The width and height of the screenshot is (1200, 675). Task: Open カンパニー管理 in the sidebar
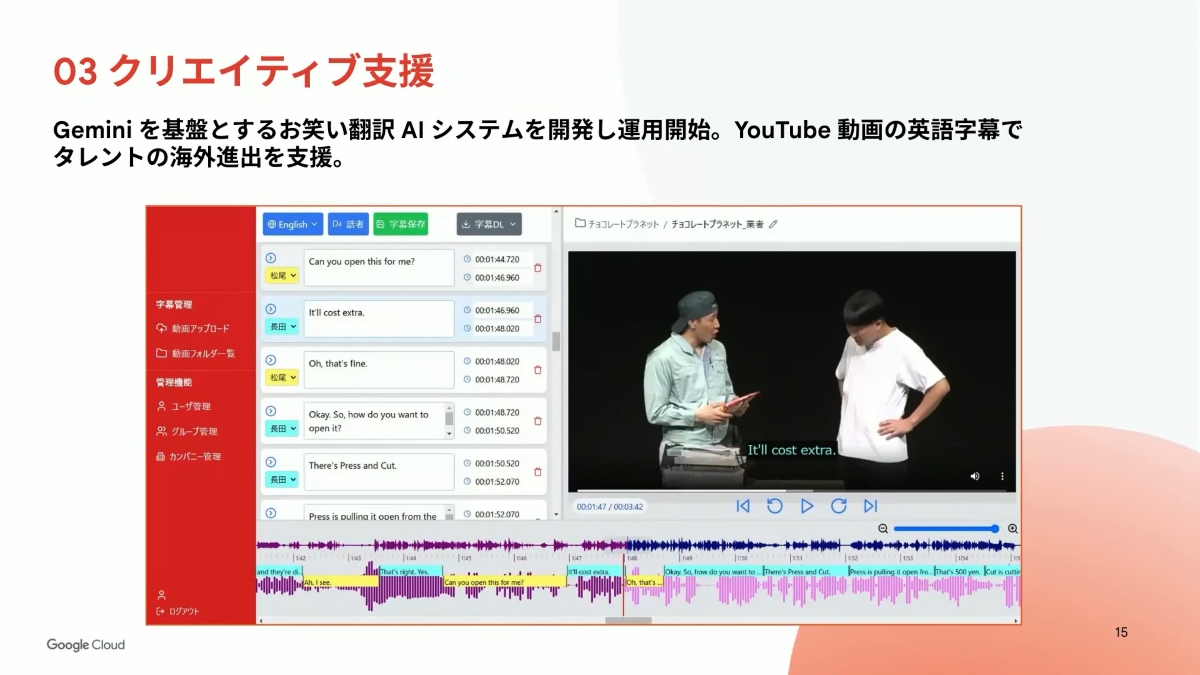click(x=188, y=456)
